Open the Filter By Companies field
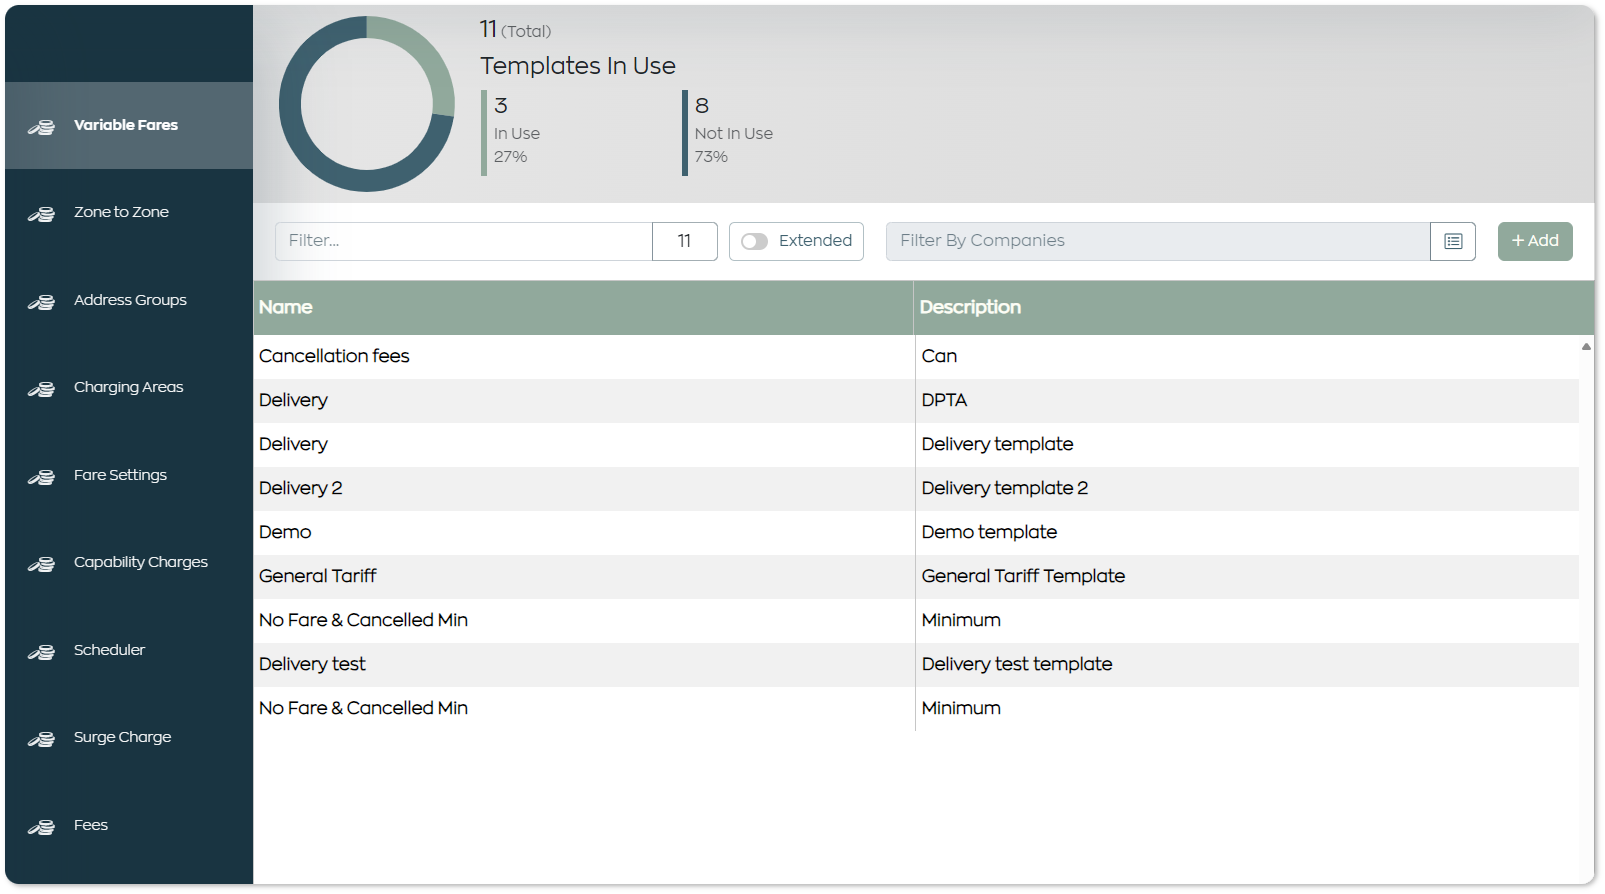Viewport: 1605px width, 894px height. point(1158,241)
